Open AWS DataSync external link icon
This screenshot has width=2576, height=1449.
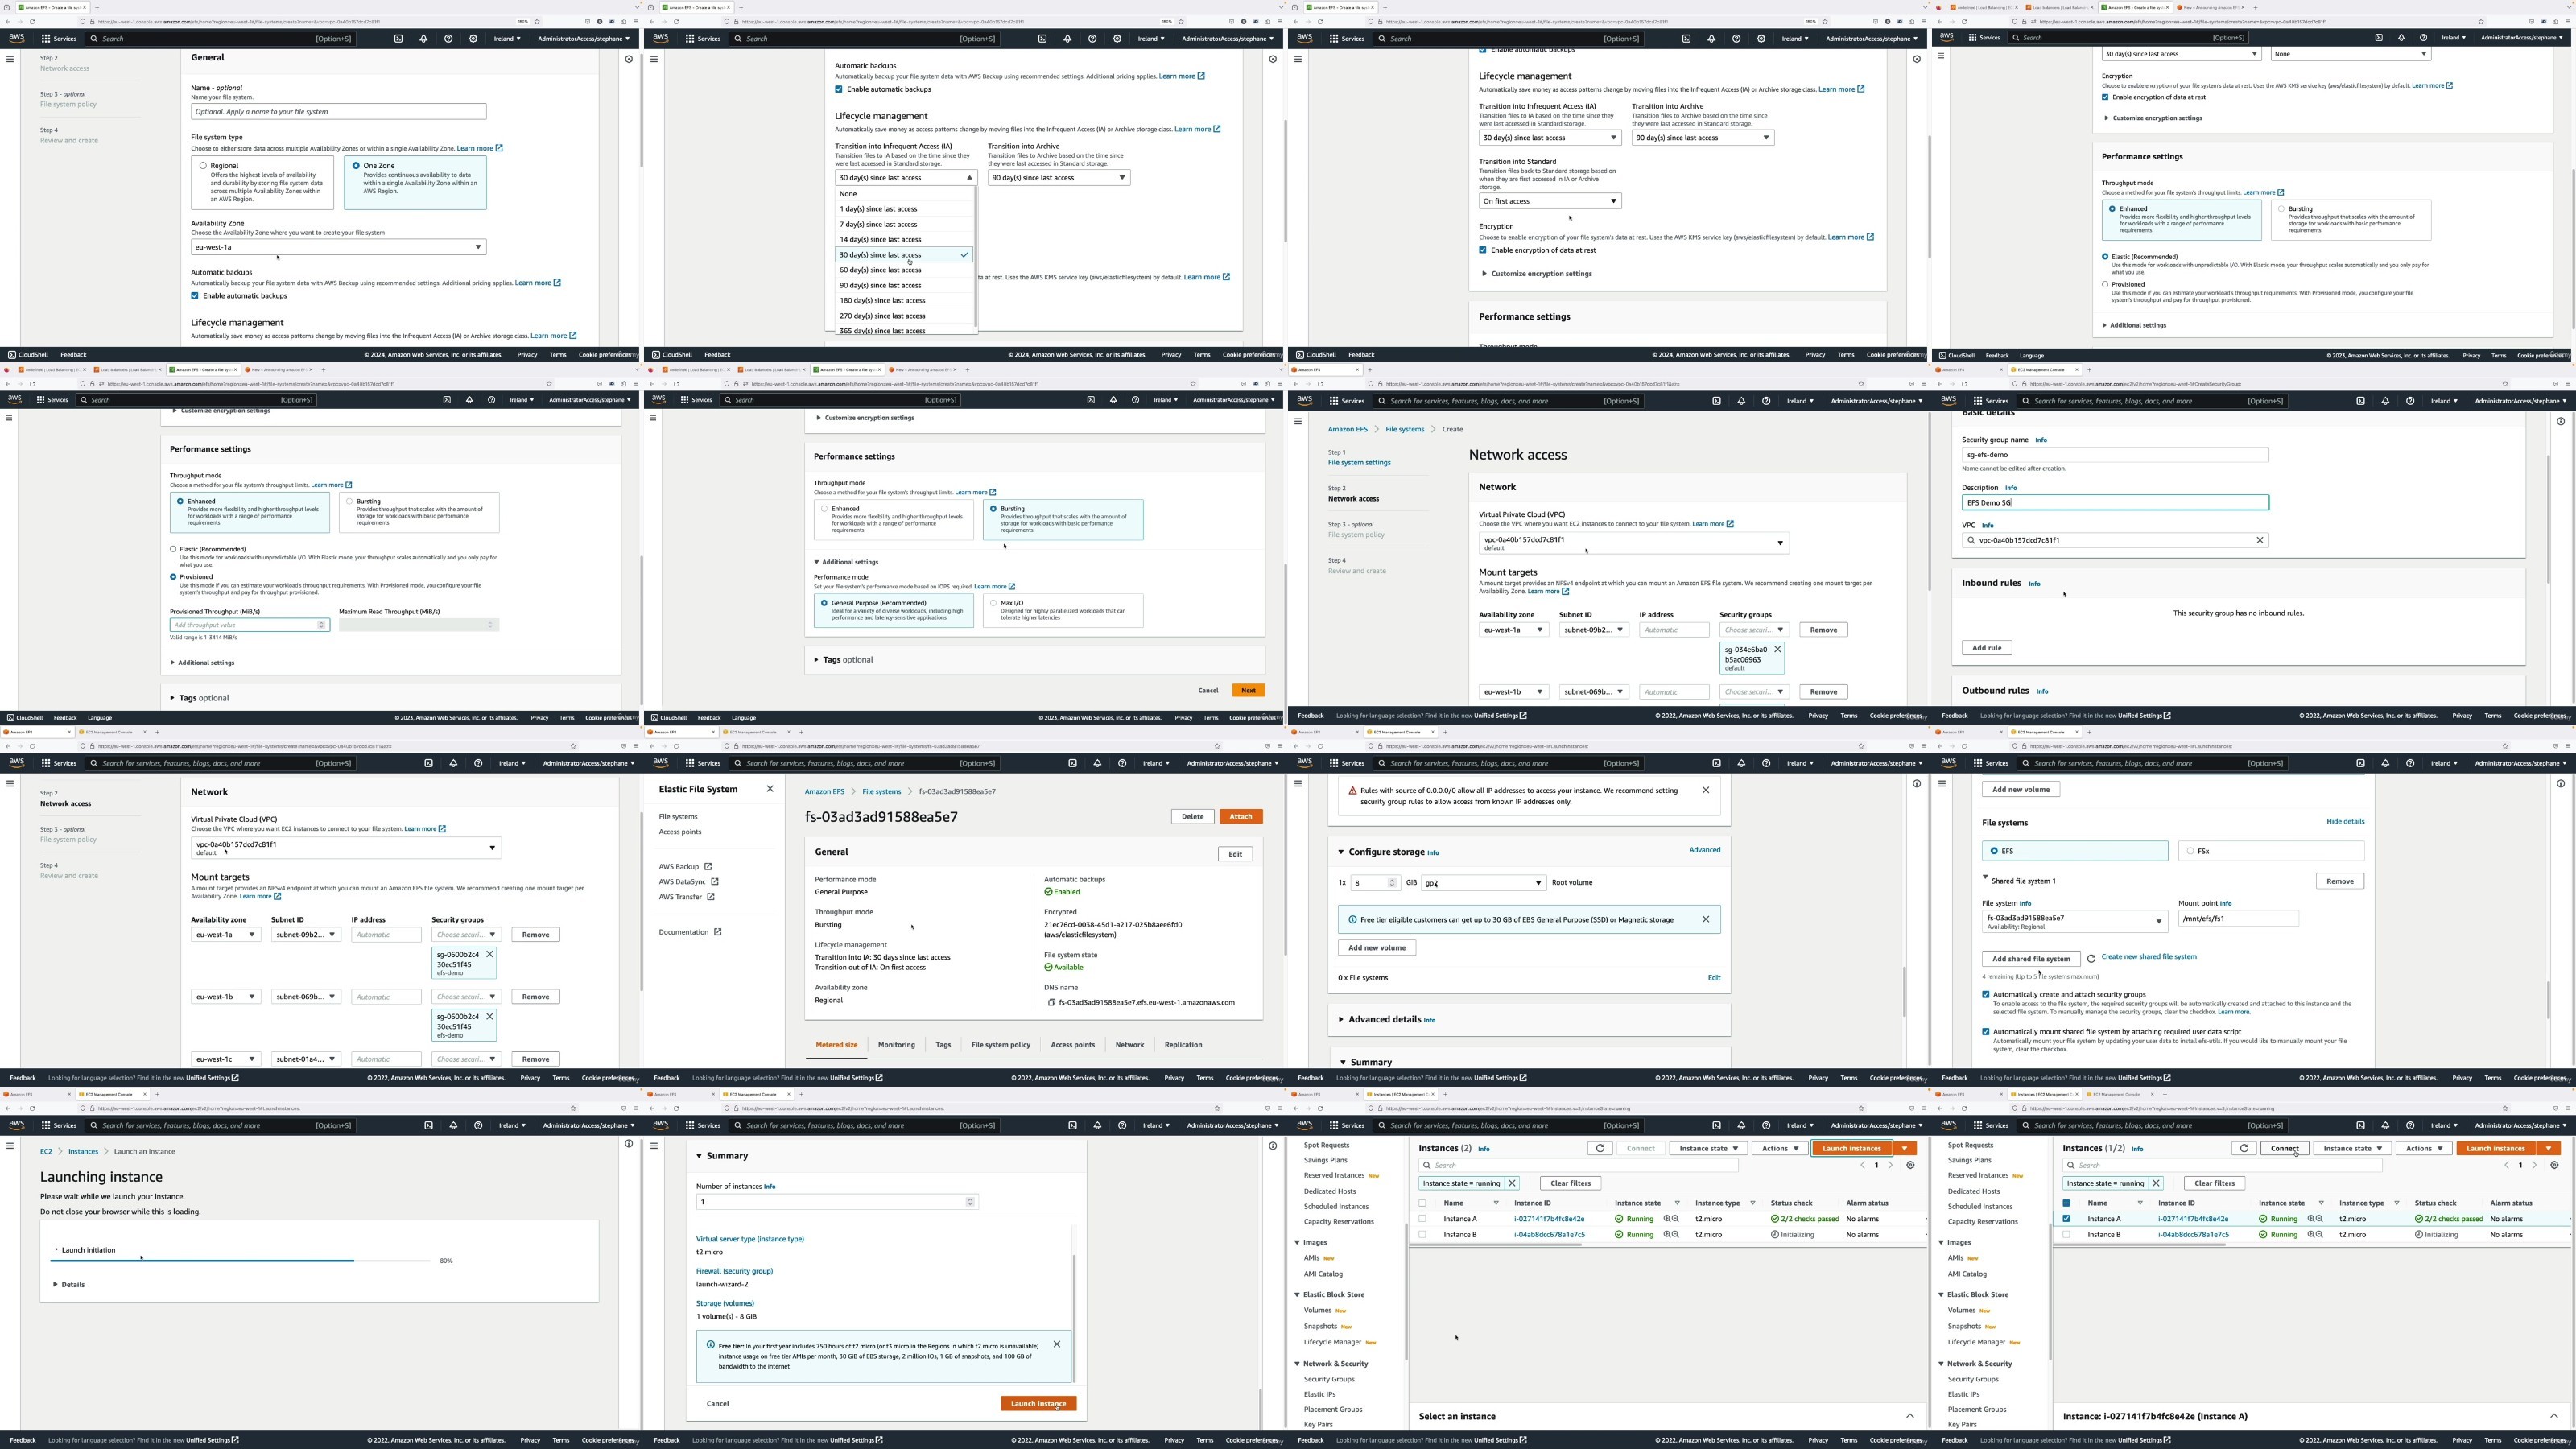click(x=715, y=882)
